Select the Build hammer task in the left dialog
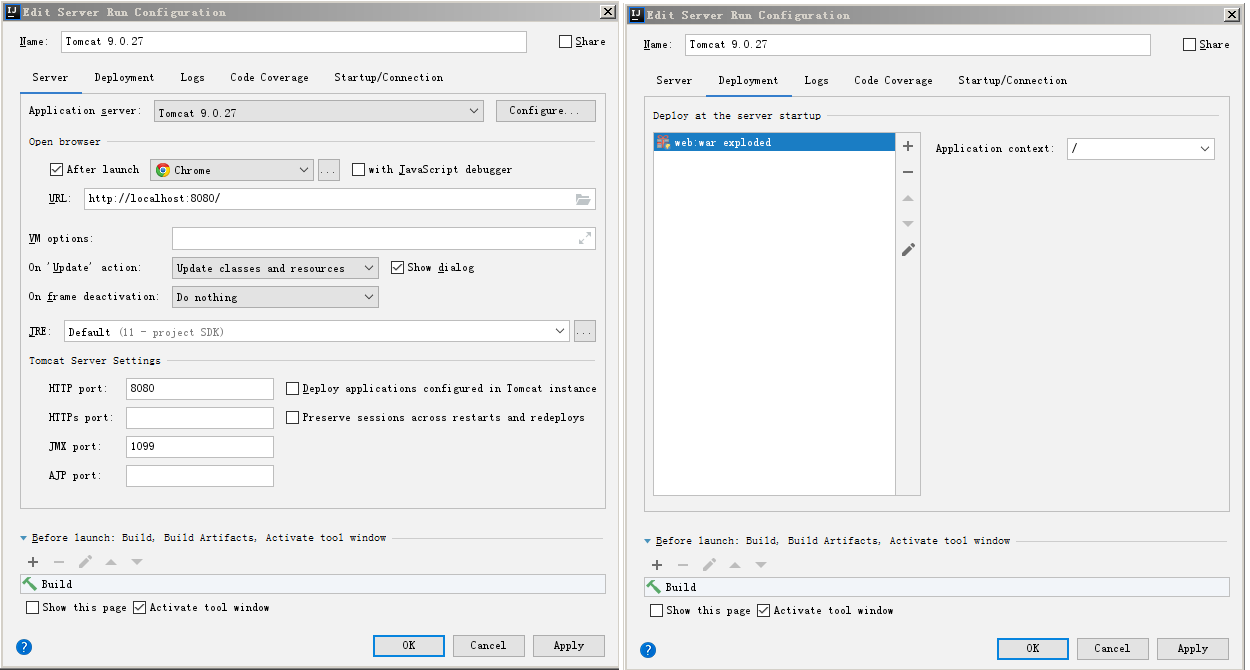Image resolution: width=1250 pixels, height=670 pixels. pos(312,584)
